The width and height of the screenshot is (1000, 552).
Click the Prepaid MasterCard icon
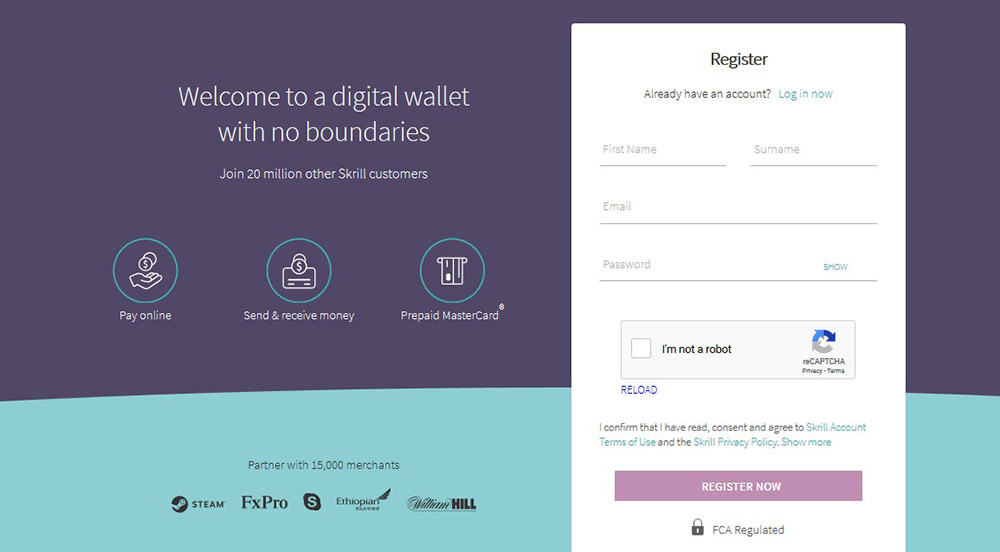pos(452,270)
